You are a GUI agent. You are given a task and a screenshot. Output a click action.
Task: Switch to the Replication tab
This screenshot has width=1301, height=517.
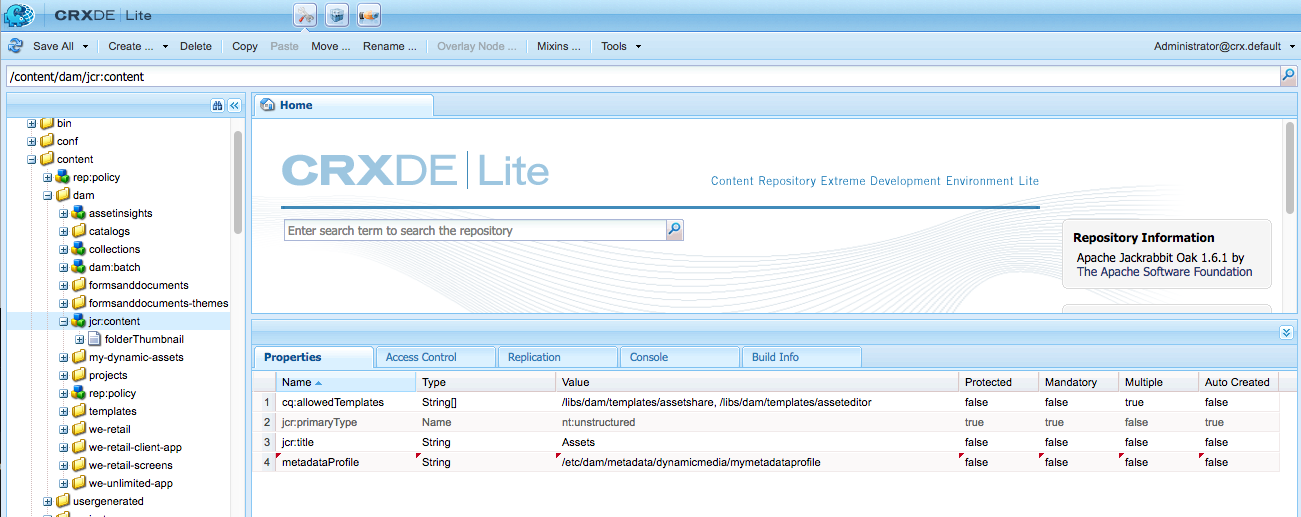pyautogui.click(x=557, y=357)
